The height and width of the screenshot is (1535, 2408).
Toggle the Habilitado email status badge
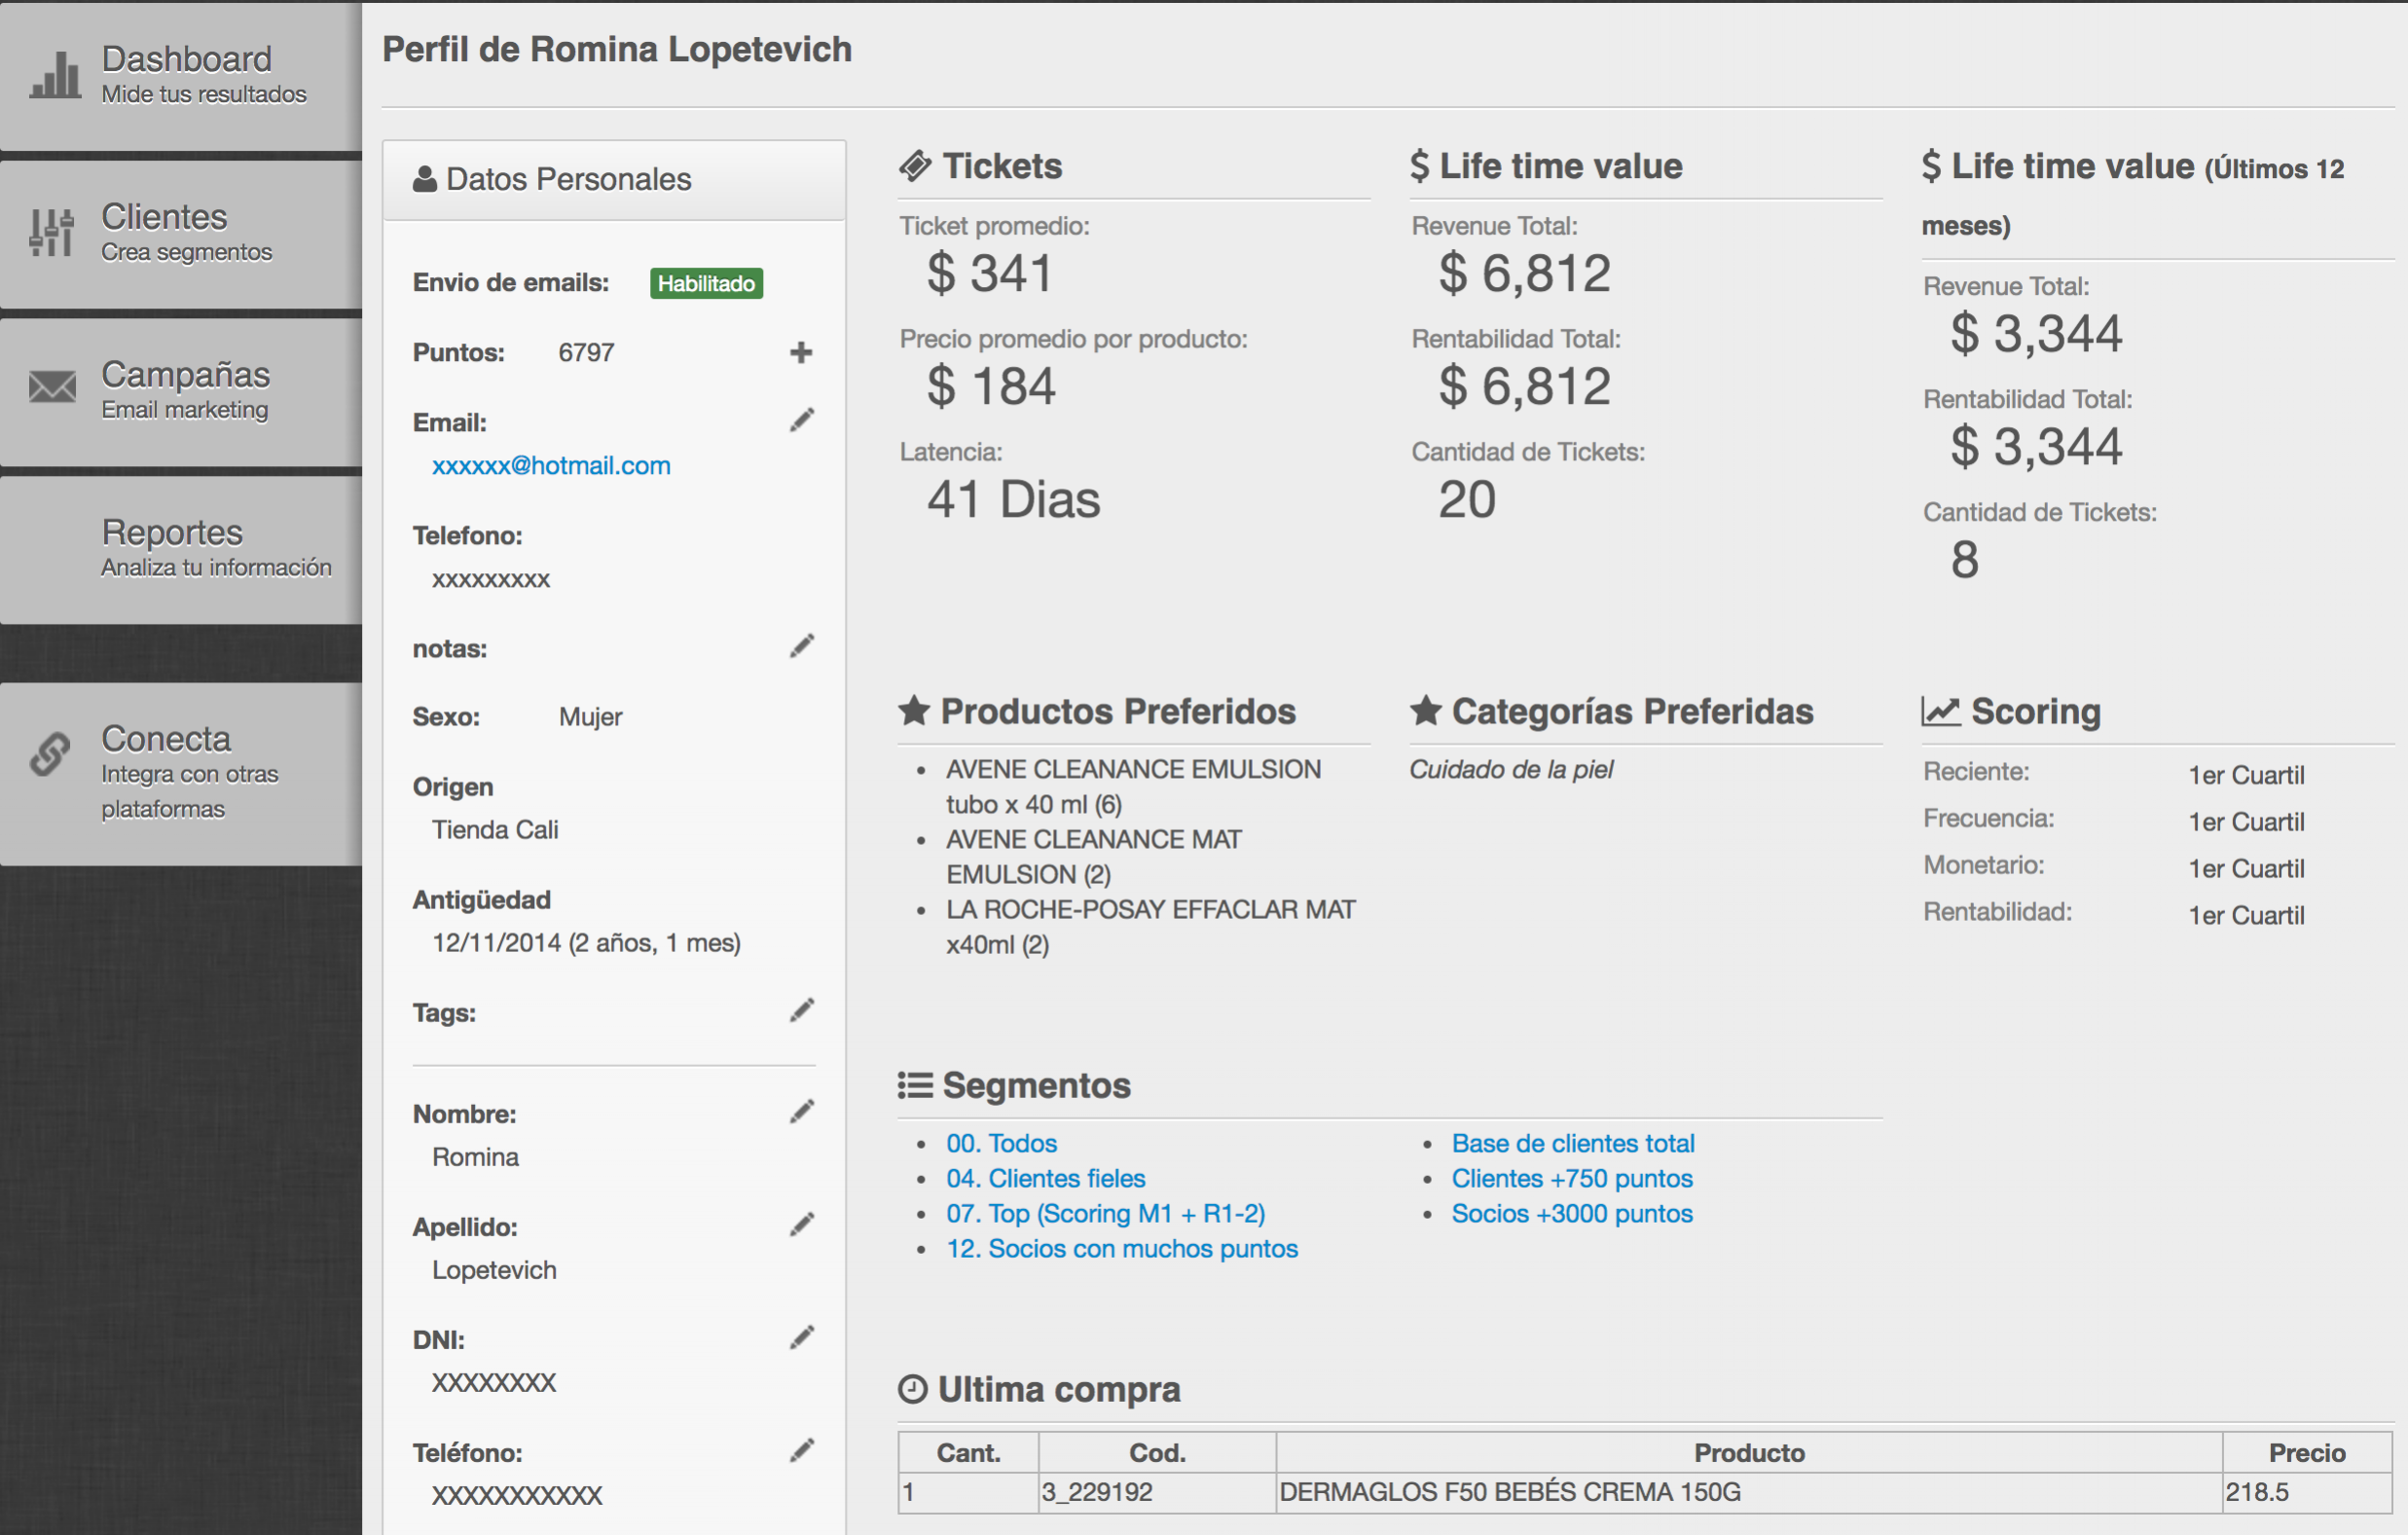point(706,283)
